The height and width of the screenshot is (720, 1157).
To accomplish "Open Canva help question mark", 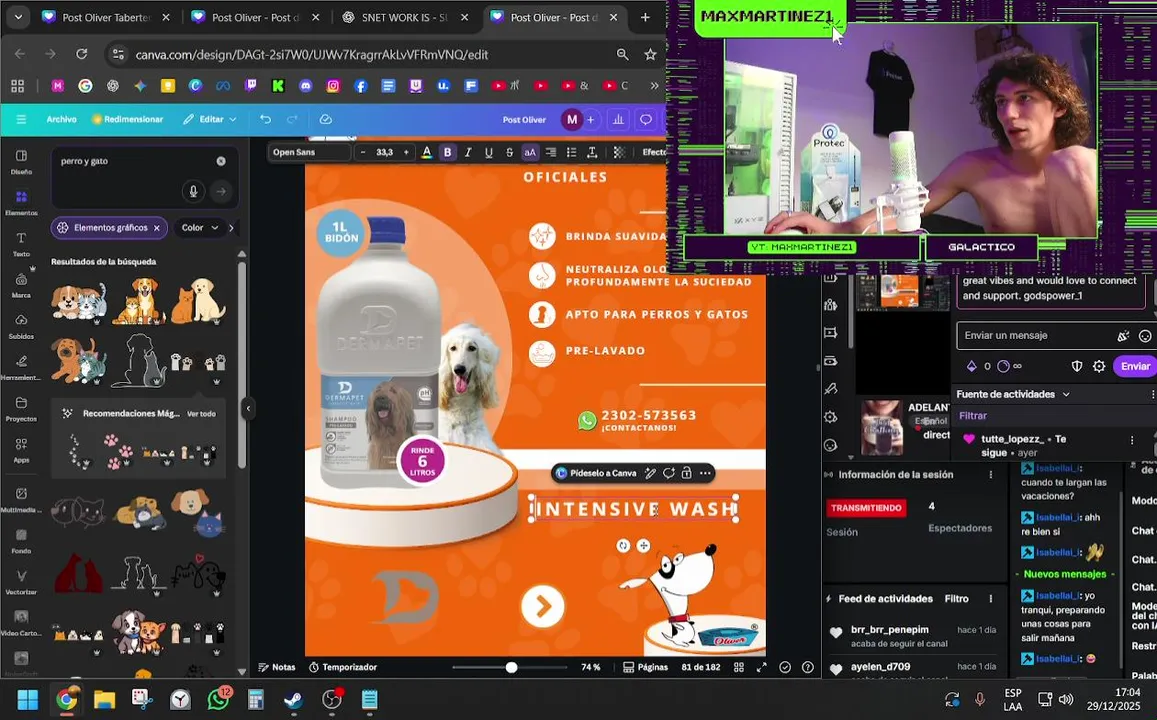I will pyautogui.click(x=808, y=668).
